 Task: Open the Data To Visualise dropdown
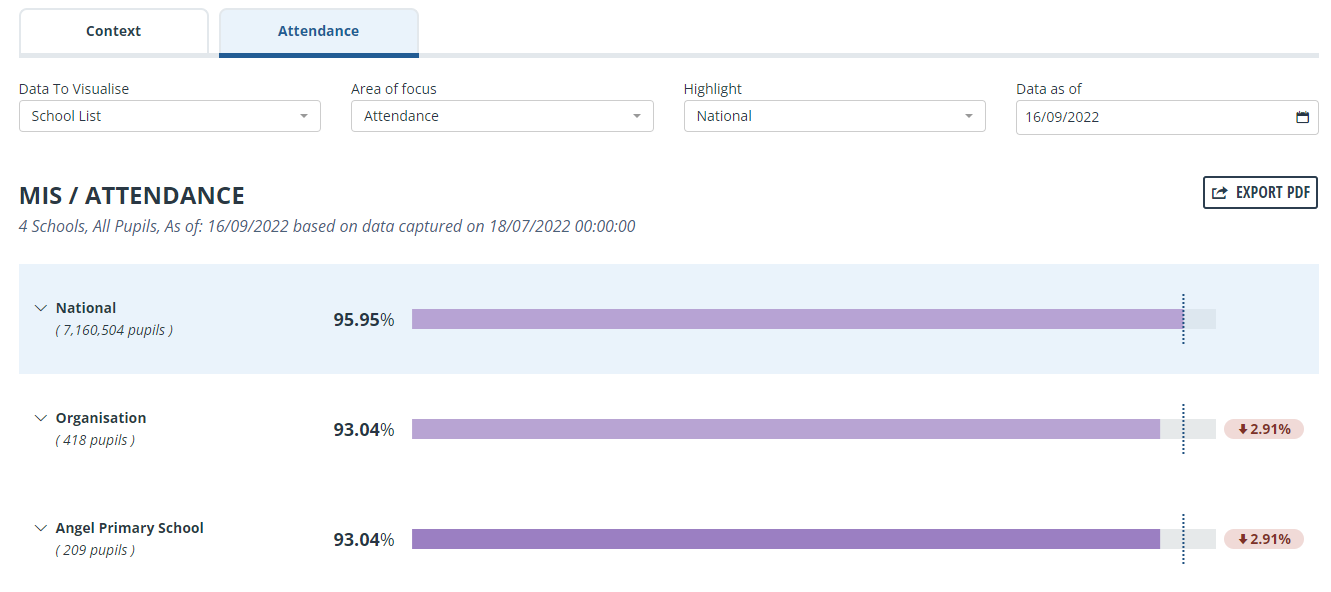170,116
